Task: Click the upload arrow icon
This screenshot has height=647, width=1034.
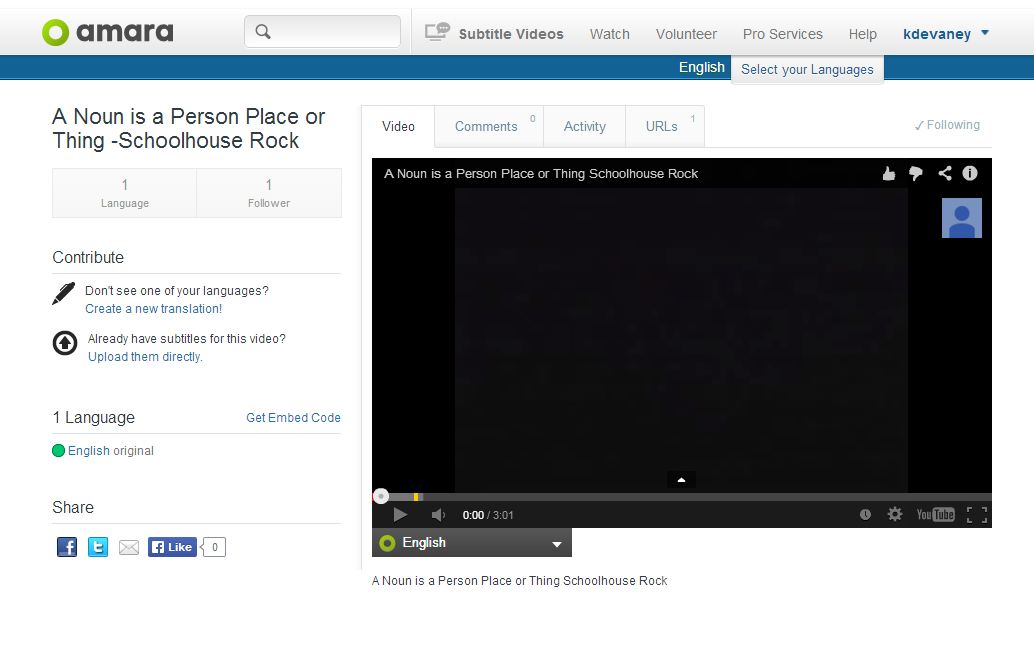Action: pyautogui.click(x=65, y=343)
